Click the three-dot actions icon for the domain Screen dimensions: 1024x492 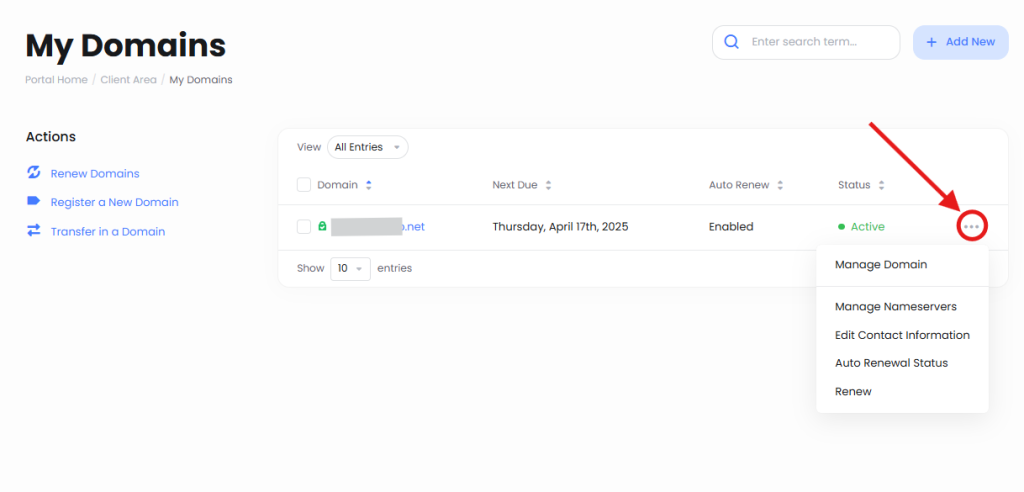971,227
